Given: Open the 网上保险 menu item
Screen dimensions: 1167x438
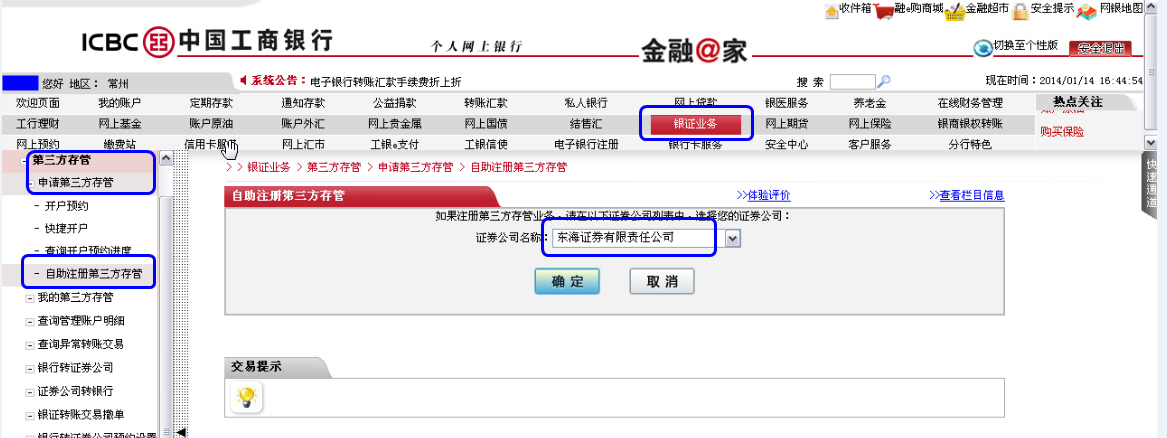Looking at the screenshot, I should tap(869, 123).
